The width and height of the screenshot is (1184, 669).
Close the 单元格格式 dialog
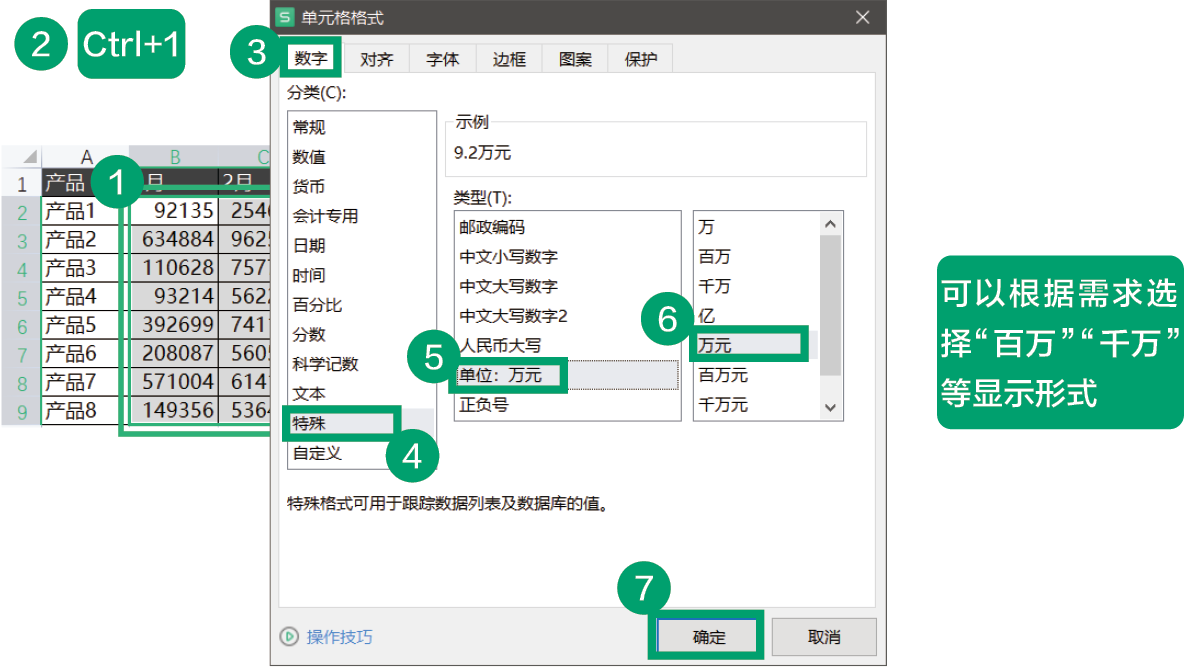pyautogui.click(x=862, y=18)
